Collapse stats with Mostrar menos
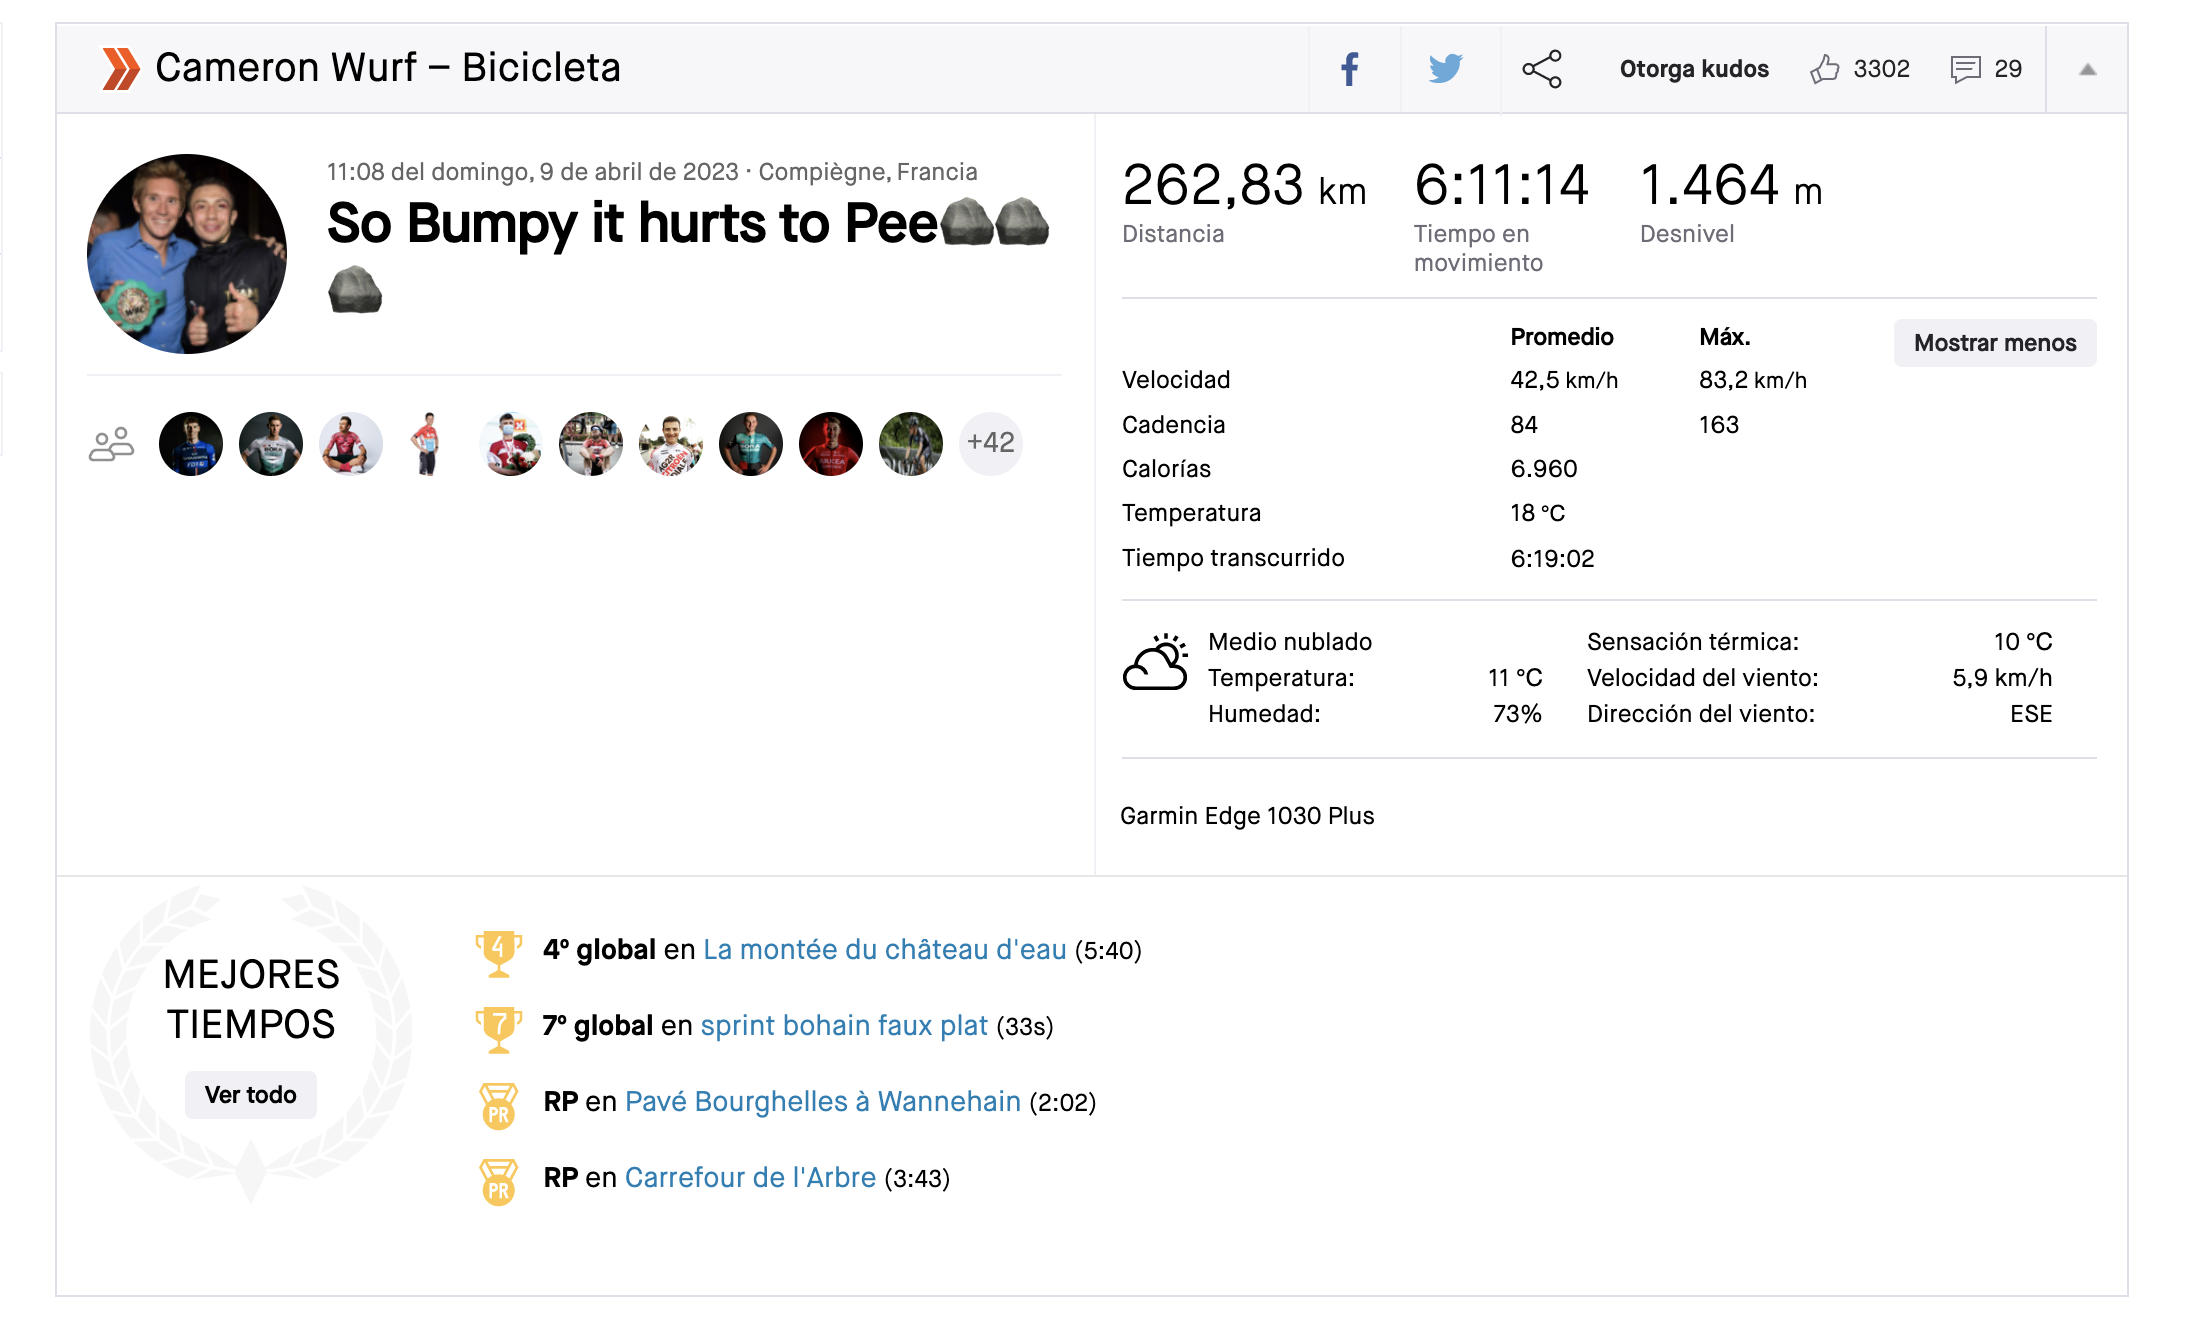Screen dimensions: 2194x1328 point(1994,343)
